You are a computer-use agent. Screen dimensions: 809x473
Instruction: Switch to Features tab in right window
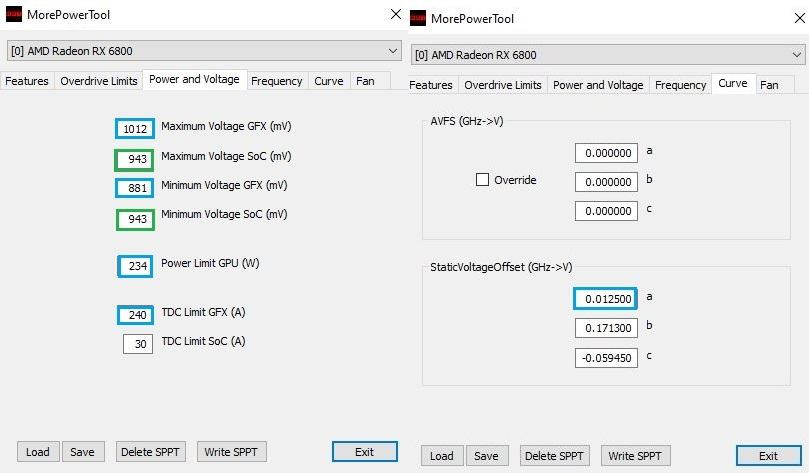click(431, 85)
